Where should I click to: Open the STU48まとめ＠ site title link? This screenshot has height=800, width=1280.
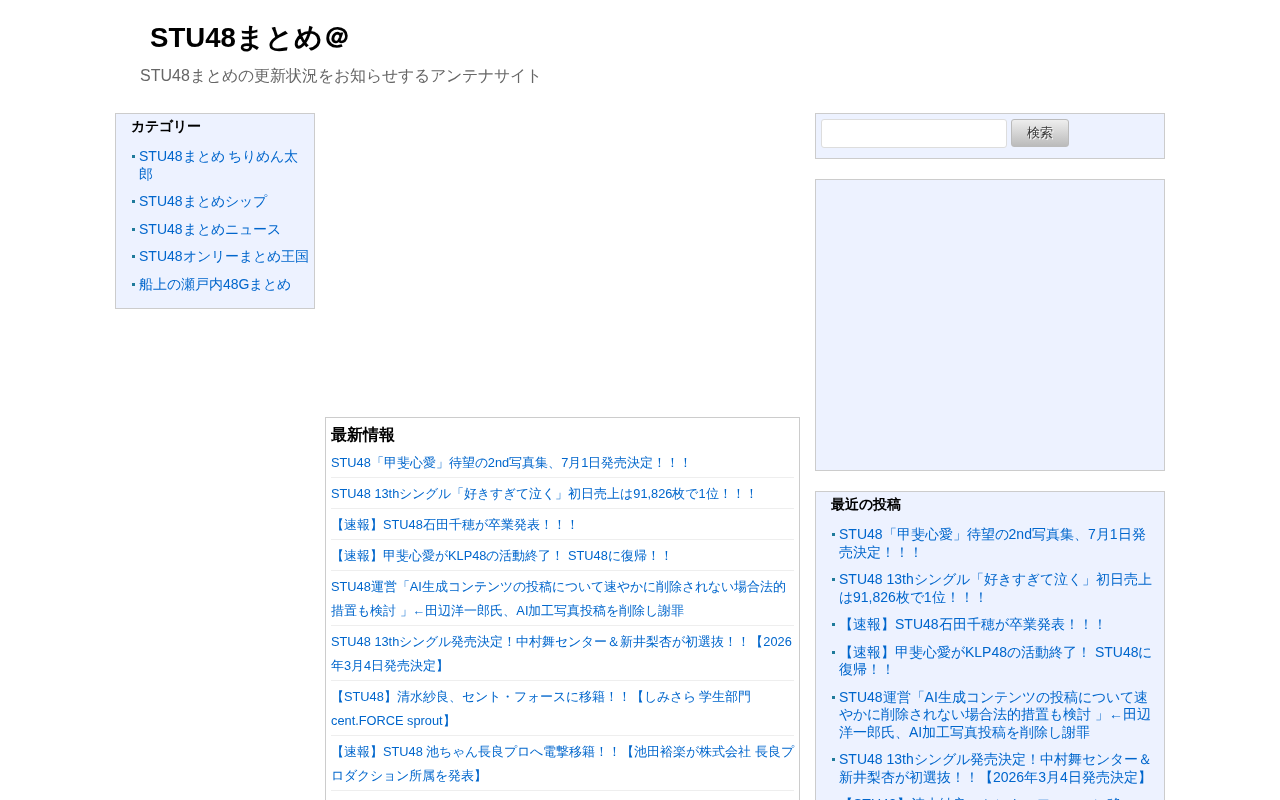(249, 38)
